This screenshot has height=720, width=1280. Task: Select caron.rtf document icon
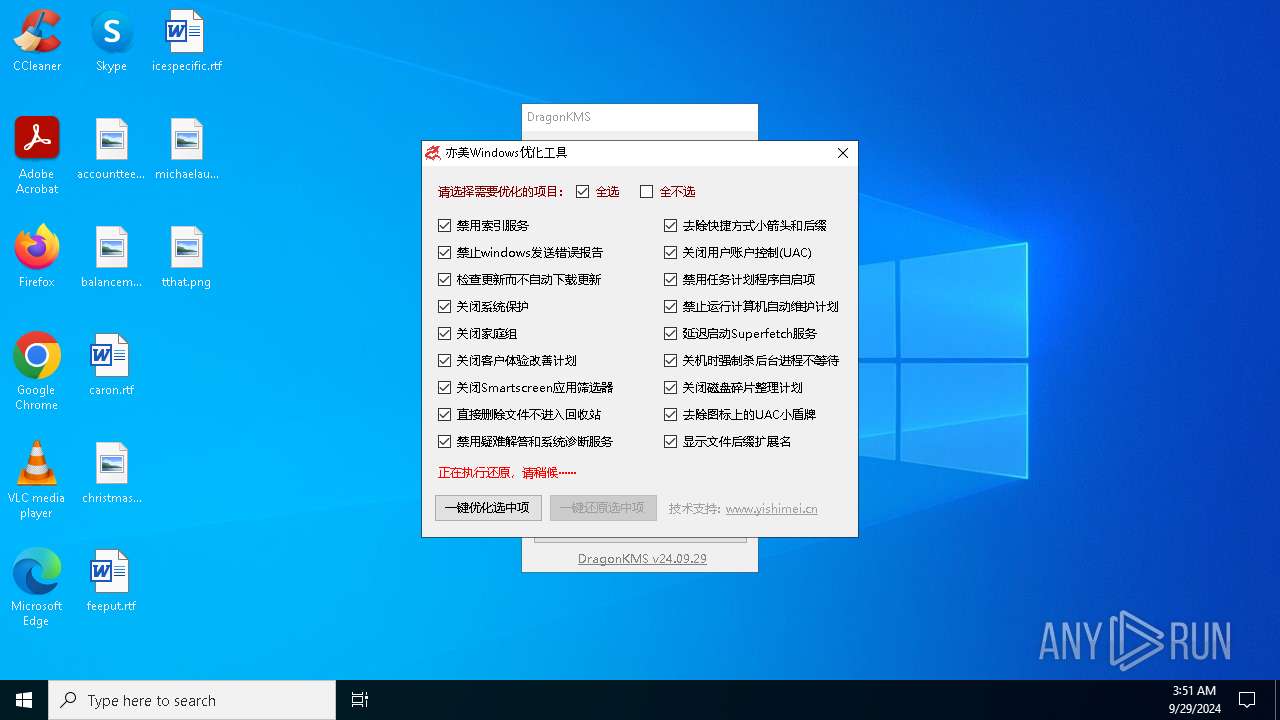click(x=111, y=364)
